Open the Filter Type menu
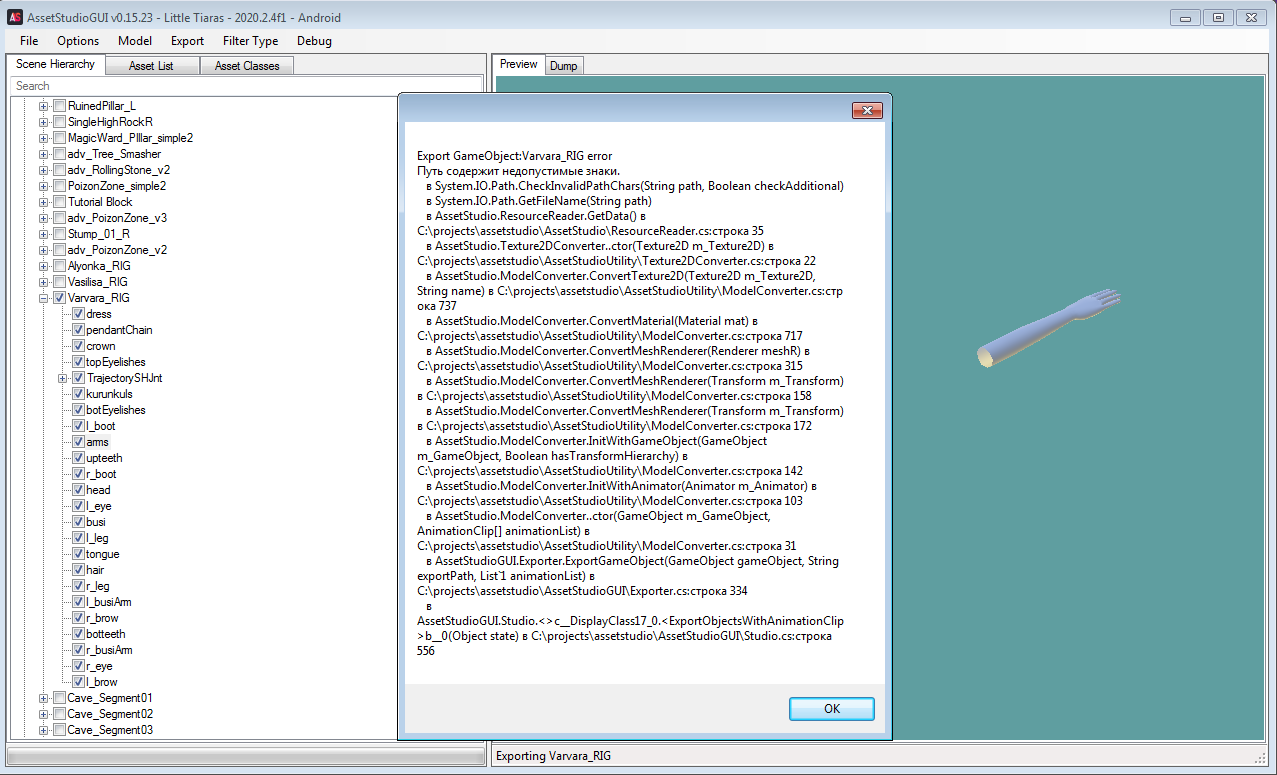 250,41
